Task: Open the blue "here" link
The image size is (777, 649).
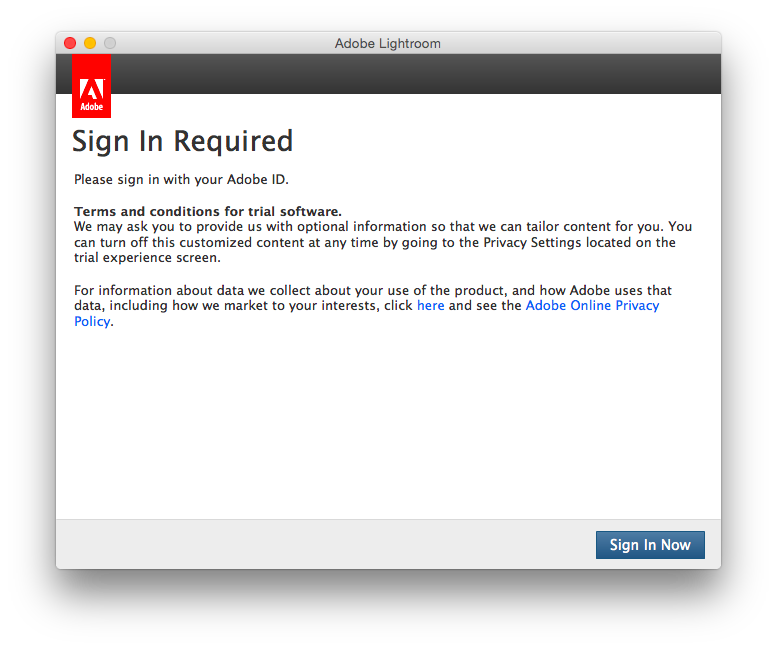Action: (430, 306)
